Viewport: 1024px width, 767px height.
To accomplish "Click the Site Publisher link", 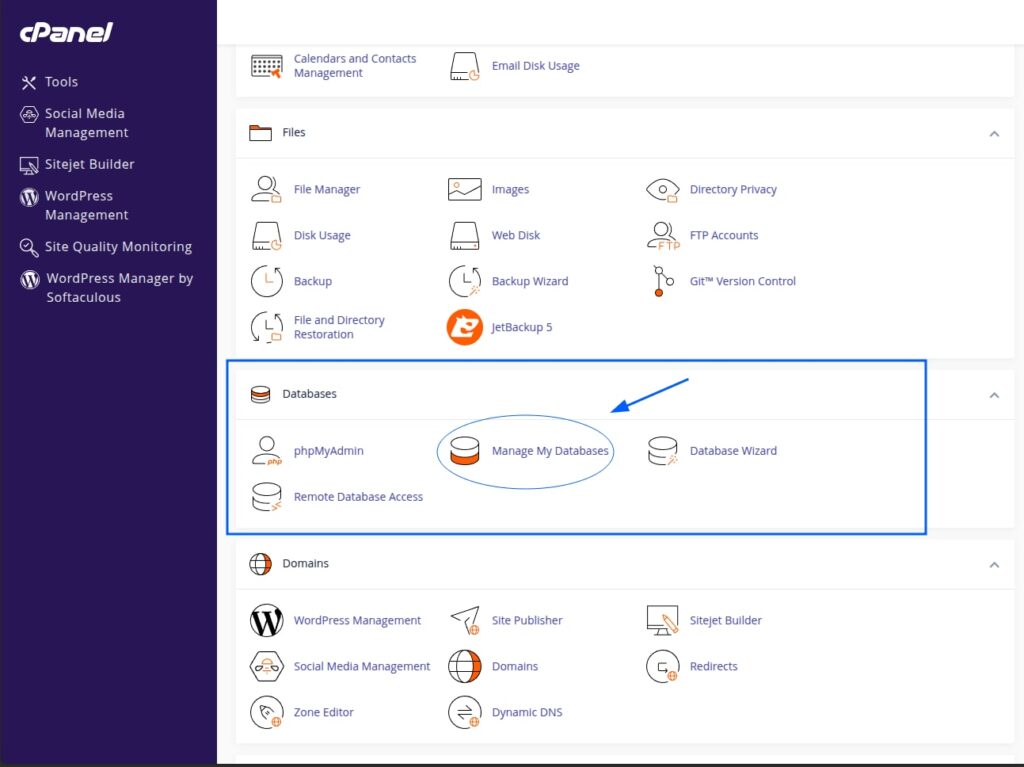I will tap(527, 620).
